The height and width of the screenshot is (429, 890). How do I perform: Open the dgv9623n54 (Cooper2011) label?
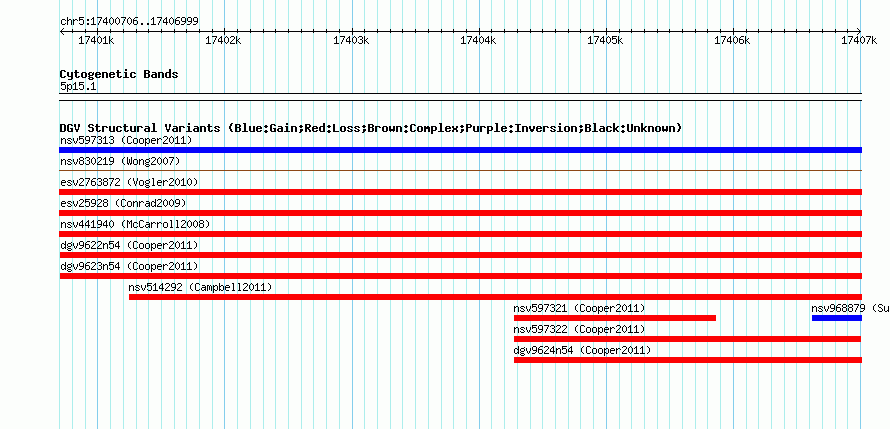(129, 266)
